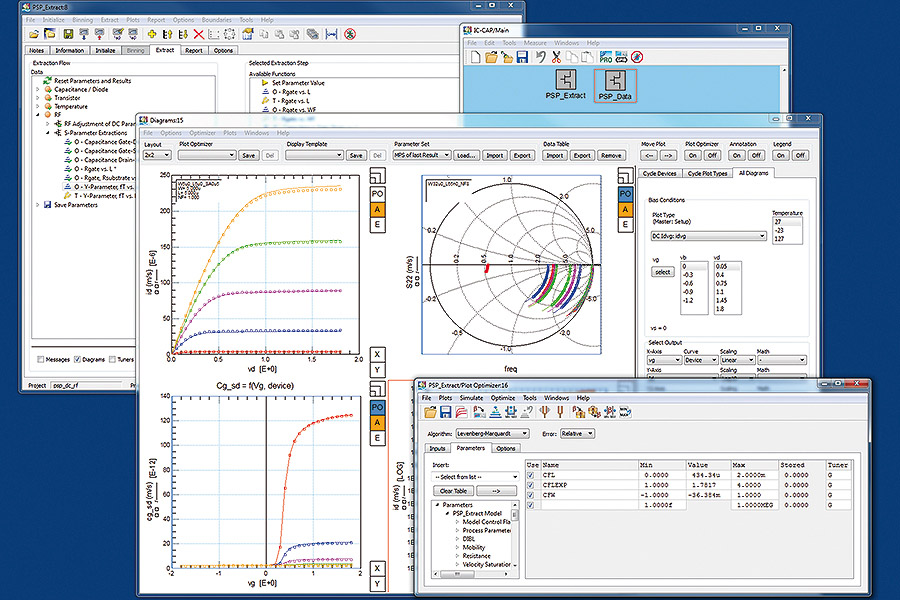Screen dimensions: 900x600
Task: Expand the Transistor node in Extraction Flow tree
Action: coord(36,98)
